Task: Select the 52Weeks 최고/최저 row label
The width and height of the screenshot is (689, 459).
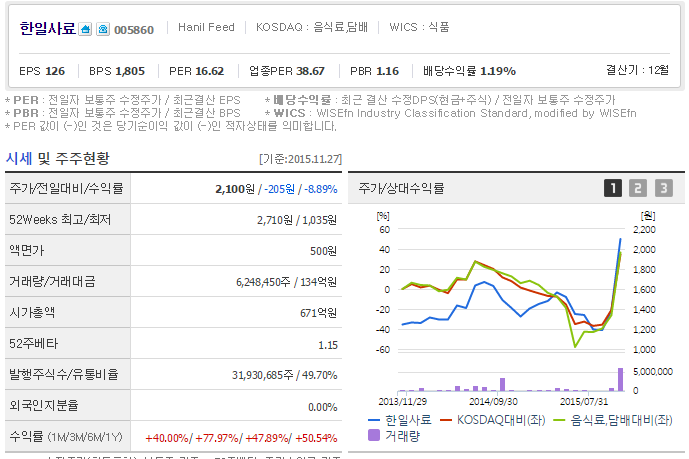Action: [60, 219]
